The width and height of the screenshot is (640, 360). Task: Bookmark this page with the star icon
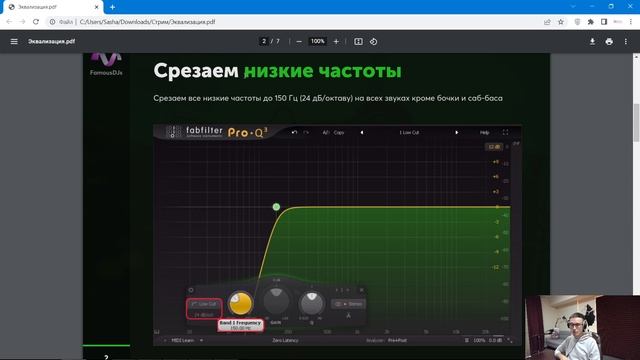[x=561, y=22]
